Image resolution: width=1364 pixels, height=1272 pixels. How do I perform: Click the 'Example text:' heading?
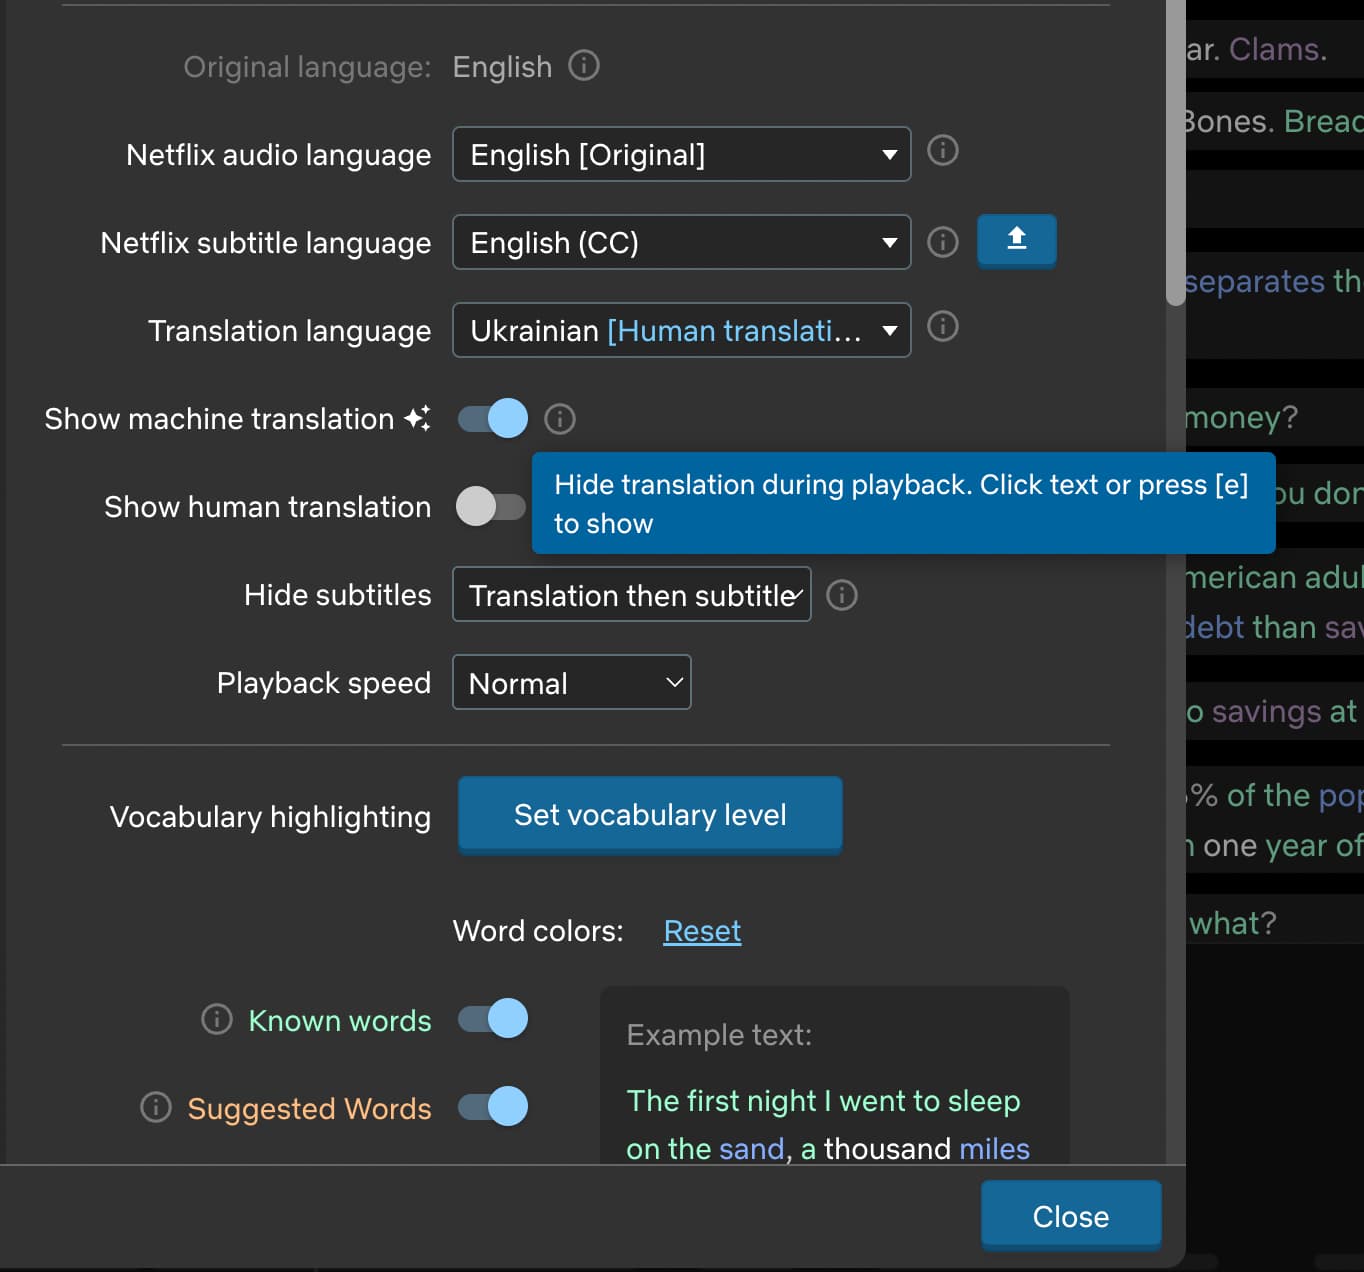click(719, 1035)
